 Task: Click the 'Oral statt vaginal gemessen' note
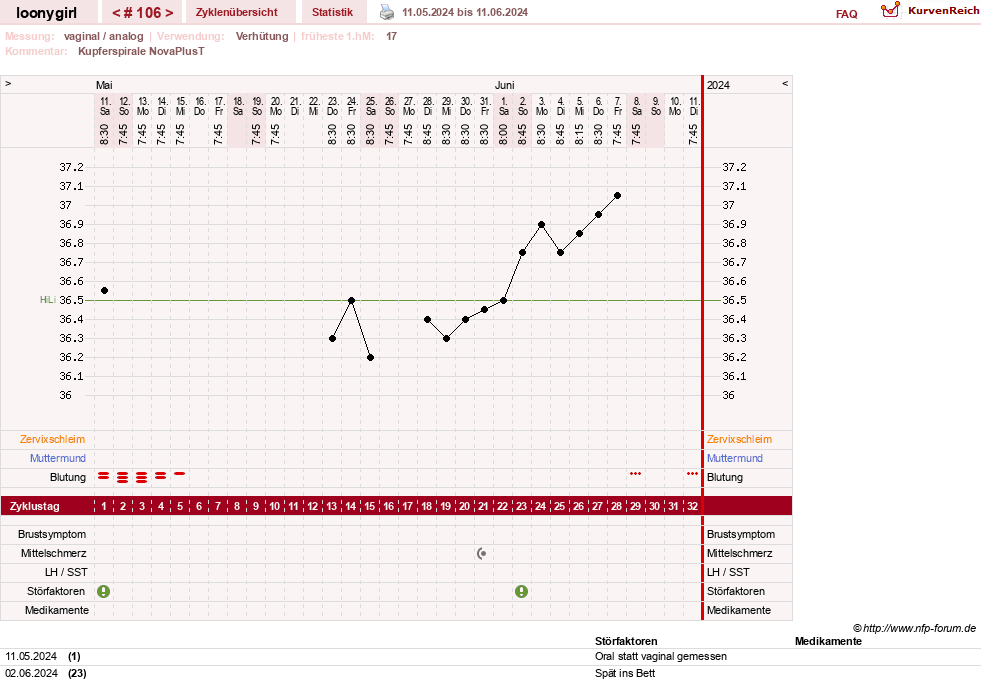pyautogui.click(x=661, y=656)
